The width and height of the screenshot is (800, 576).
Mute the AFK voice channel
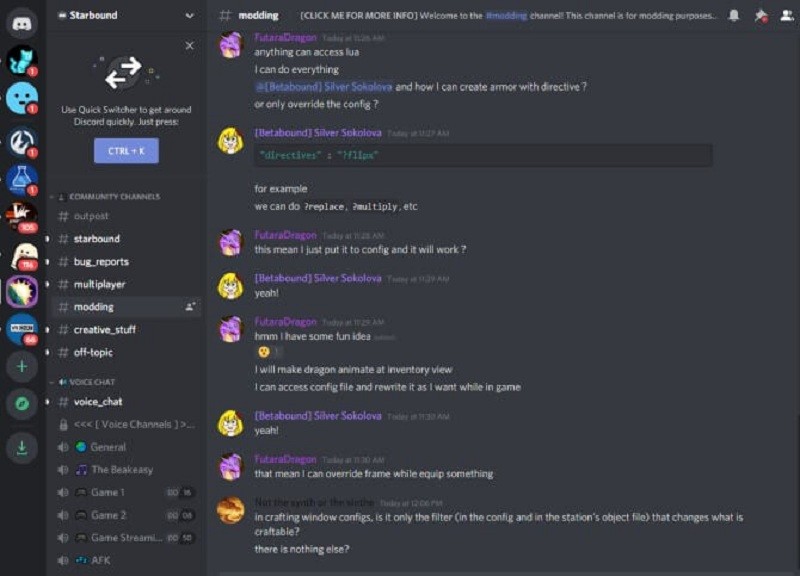tap(60, 562)
